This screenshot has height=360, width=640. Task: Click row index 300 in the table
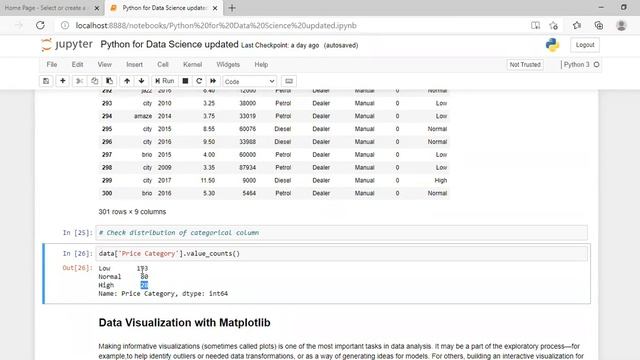click(x=107, y=193)
